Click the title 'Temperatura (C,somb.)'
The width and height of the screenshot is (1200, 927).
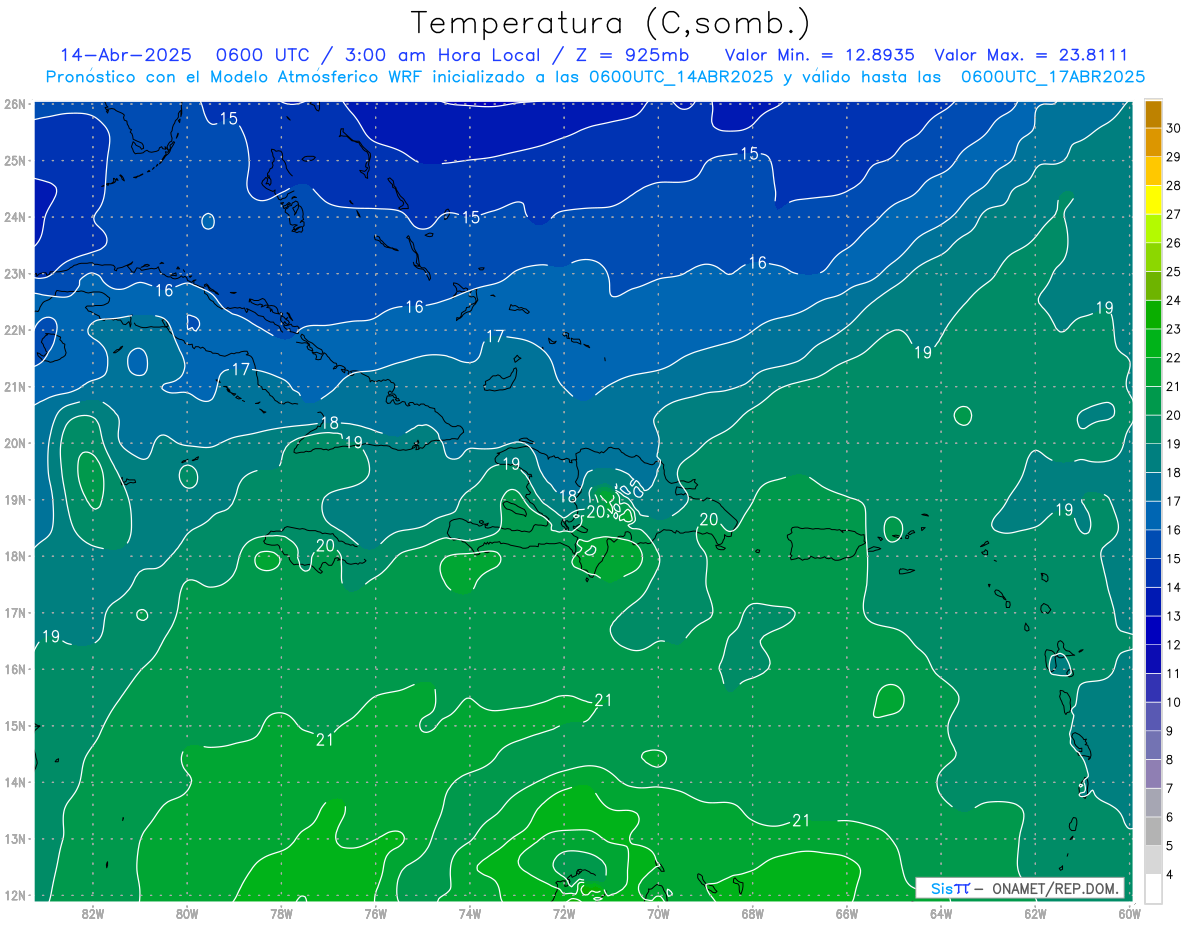(x=611, y=24)
